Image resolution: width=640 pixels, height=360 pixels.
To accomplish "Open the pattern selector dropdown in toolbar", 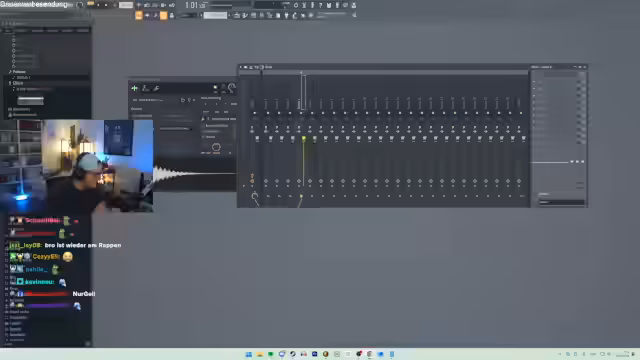I will coord(215,16).
